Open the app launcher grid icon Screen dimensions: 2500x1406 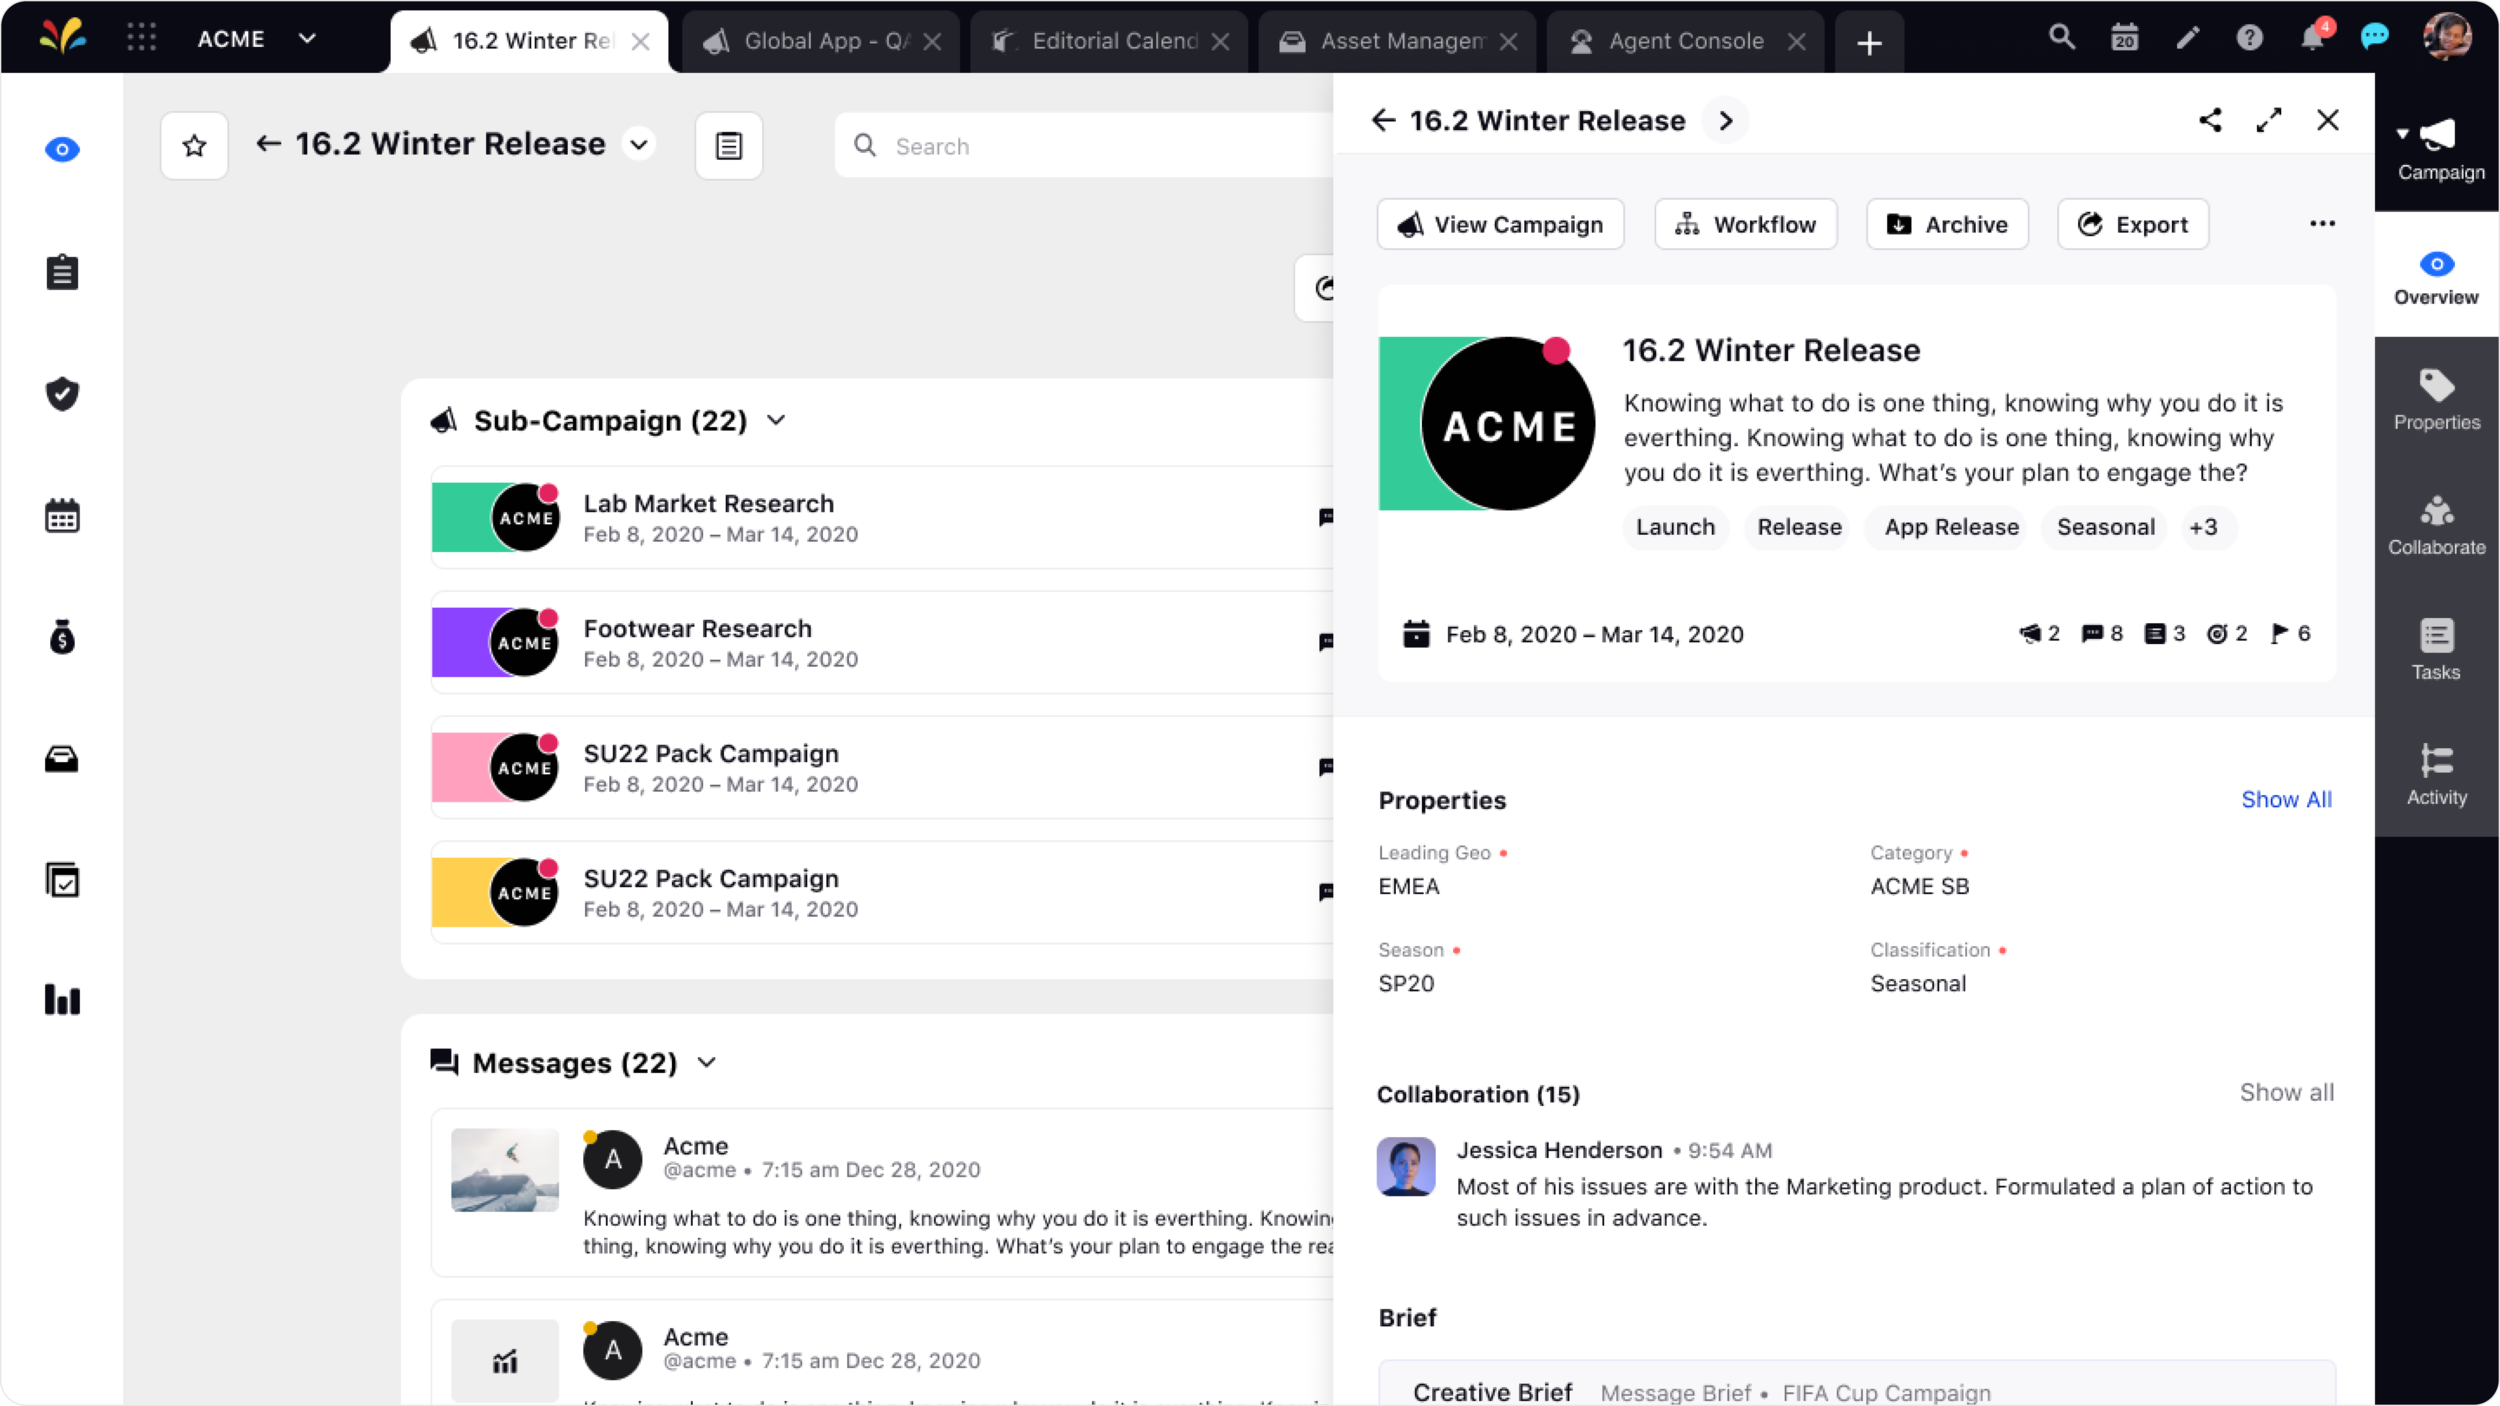141,38
